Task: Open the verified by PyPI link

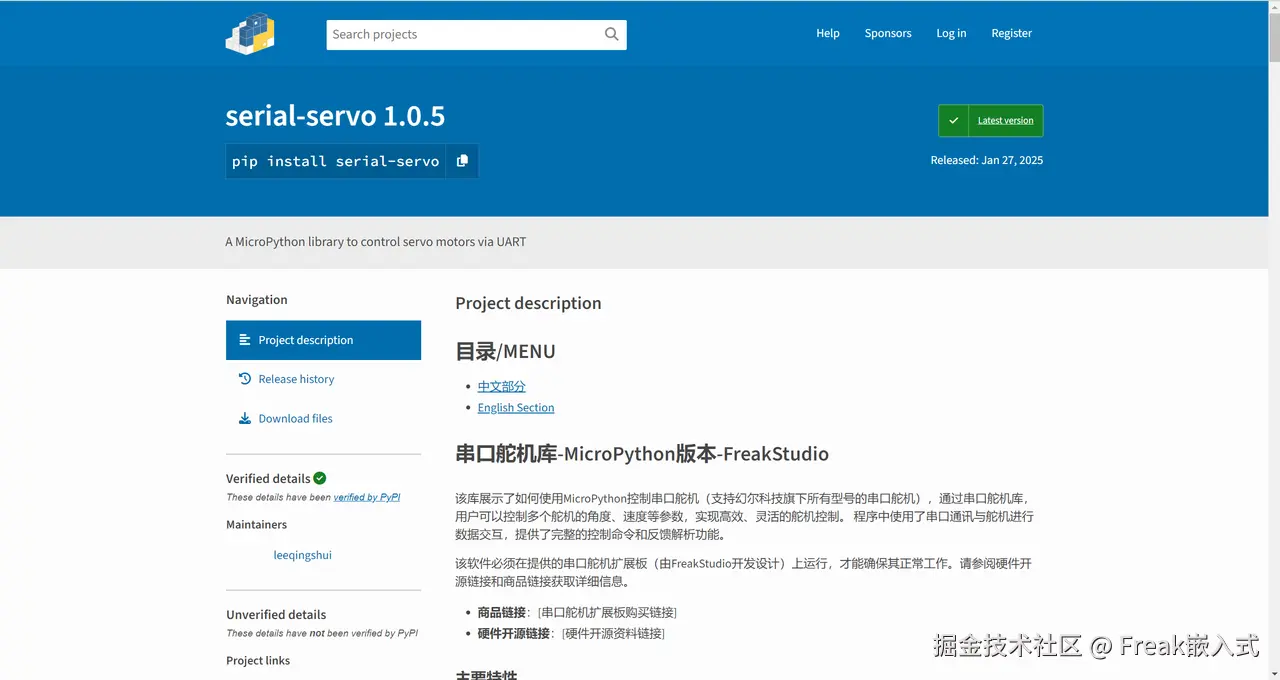Action: tap(367, 497)
